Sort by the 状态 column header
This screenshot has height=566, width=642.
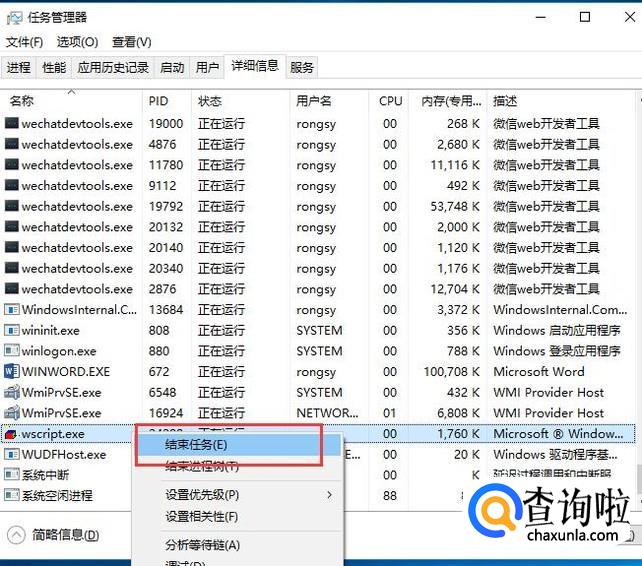coord(240,101)
